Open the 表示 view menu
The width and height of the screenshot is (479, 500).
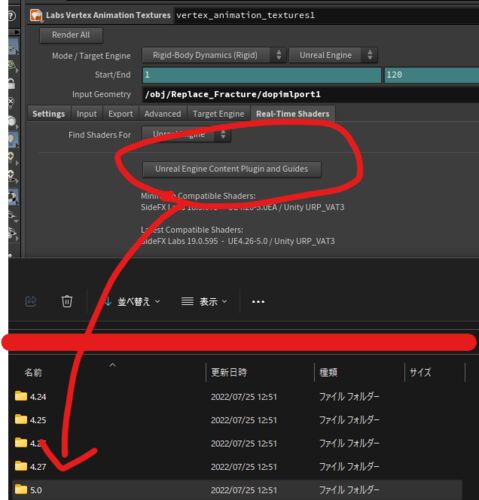[x=204, y=302]
